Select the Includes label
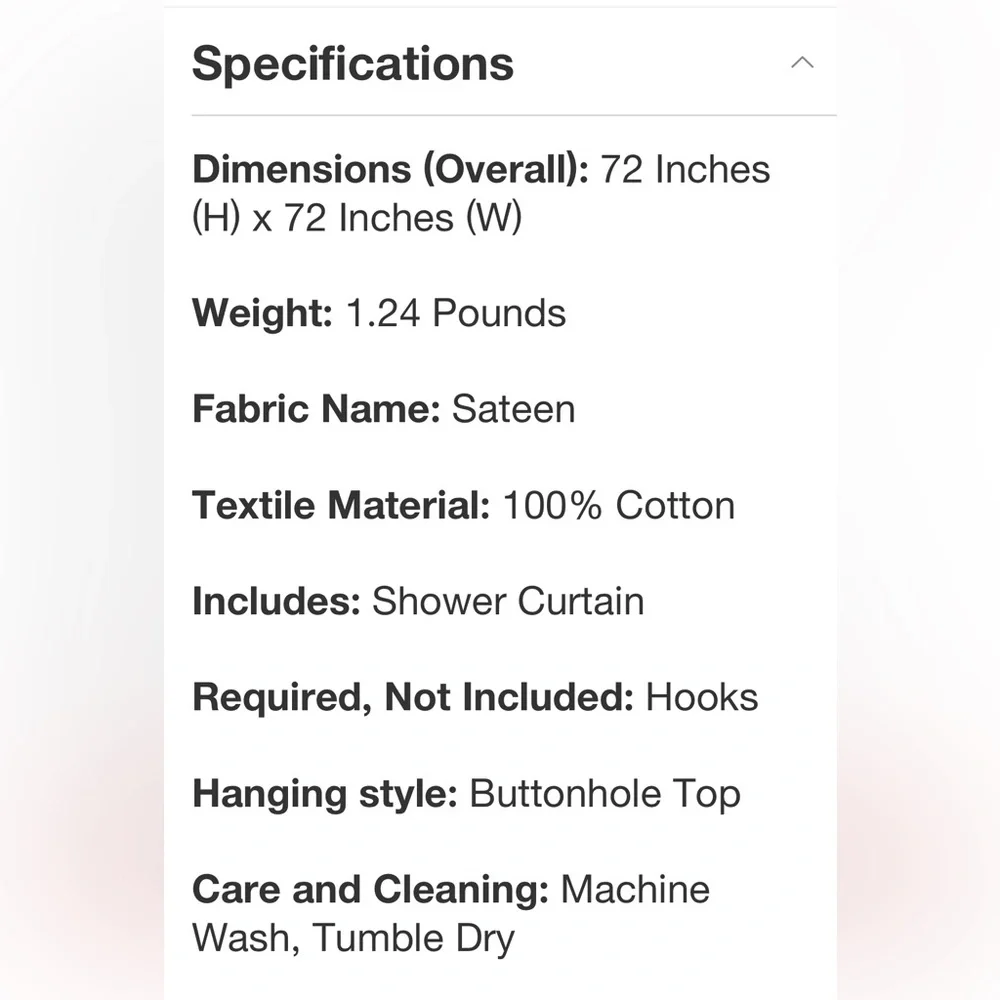This screenshot has height=1000, width=1000. [276, 601]
